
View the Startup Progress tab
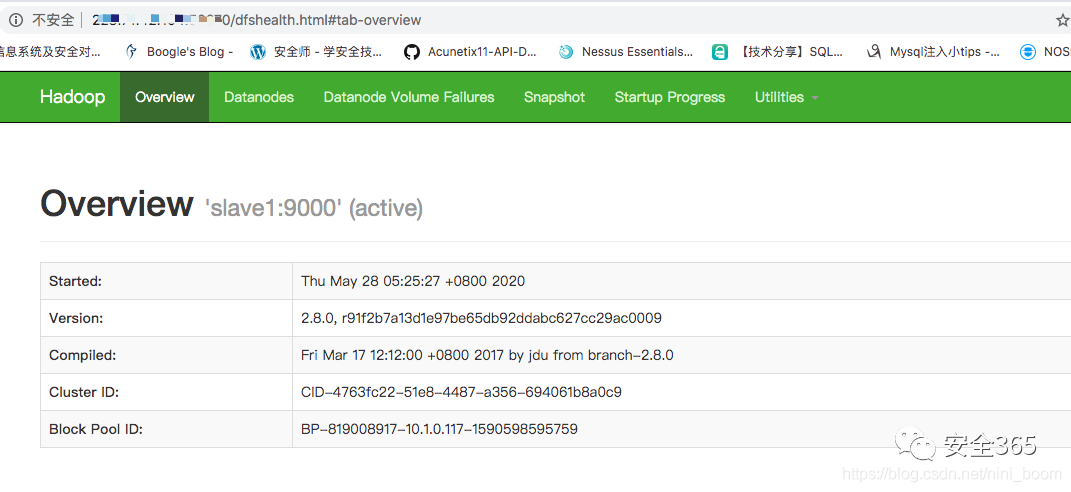(x=670, y=97)
